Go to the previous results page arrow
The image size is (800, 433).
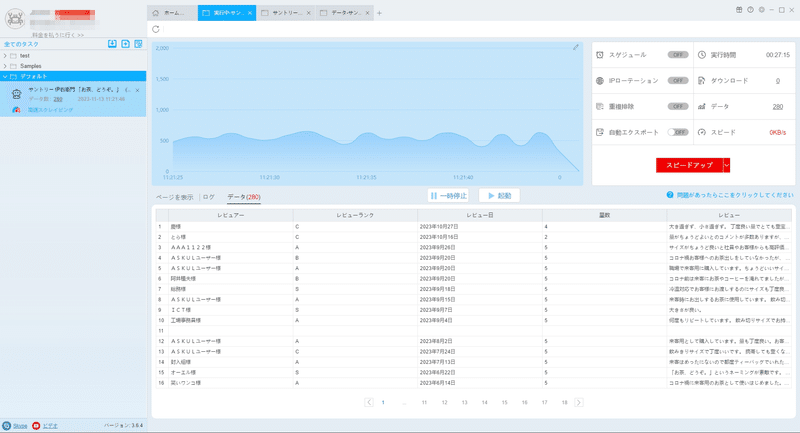[x=369, y=402]
